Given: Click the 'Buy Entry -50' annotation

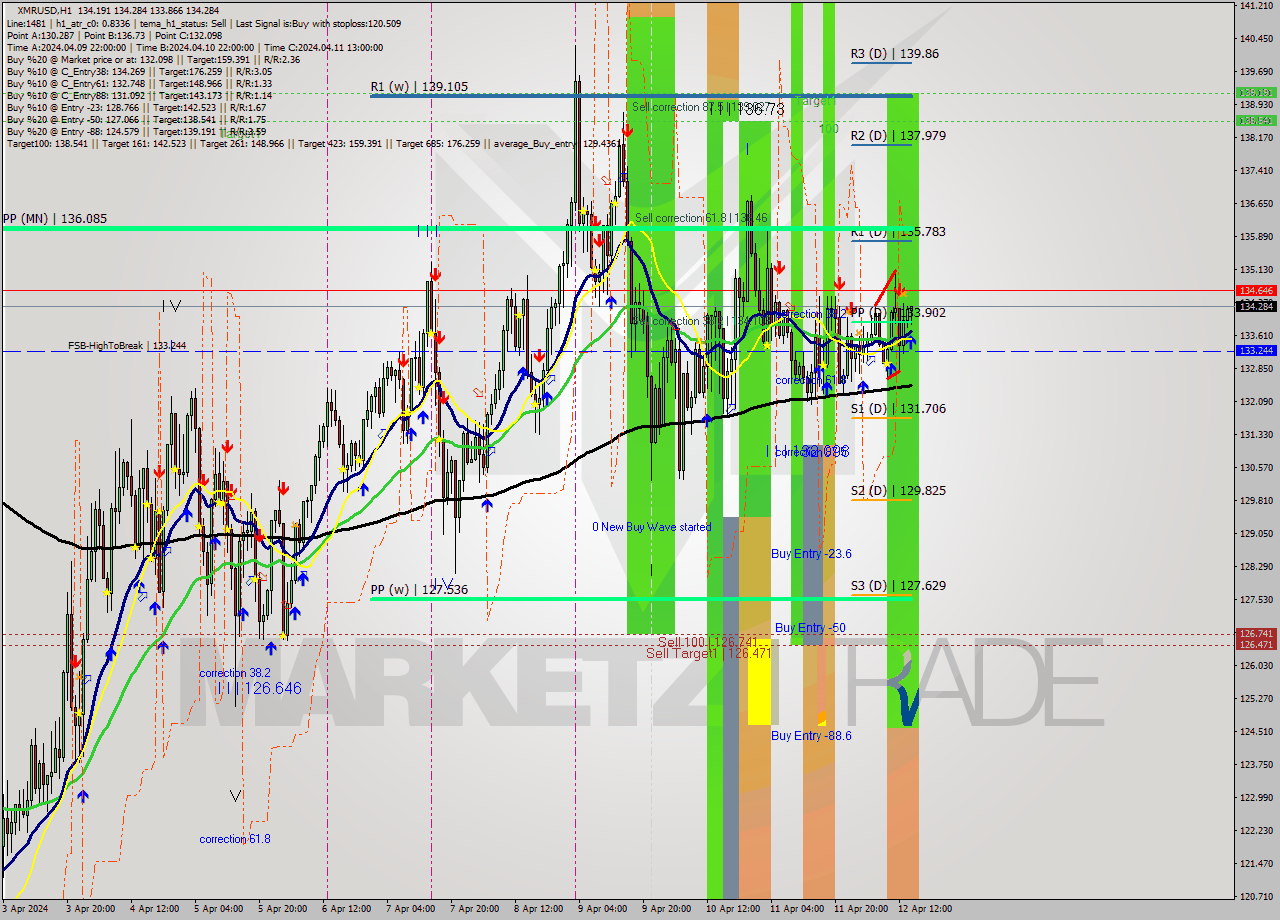Looking at the screenshot, I should pos(809,627).
